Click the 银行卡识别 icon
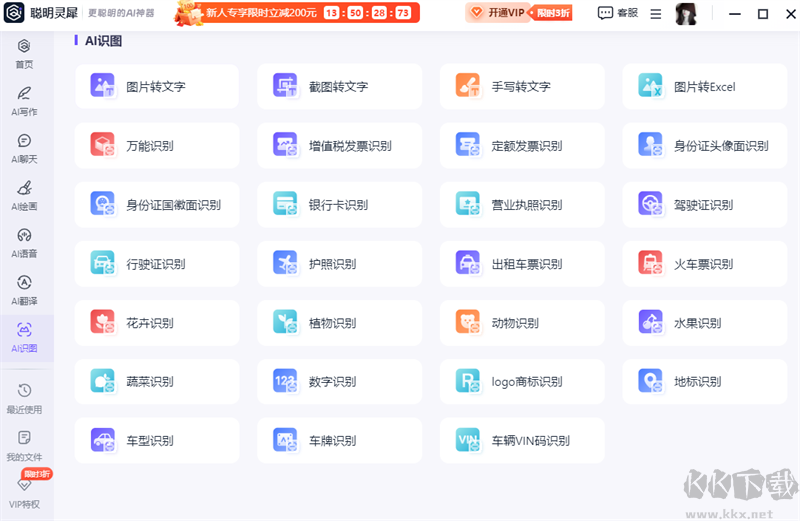The height and width of the screenshot is (521, 800). (x=285, y=204)
